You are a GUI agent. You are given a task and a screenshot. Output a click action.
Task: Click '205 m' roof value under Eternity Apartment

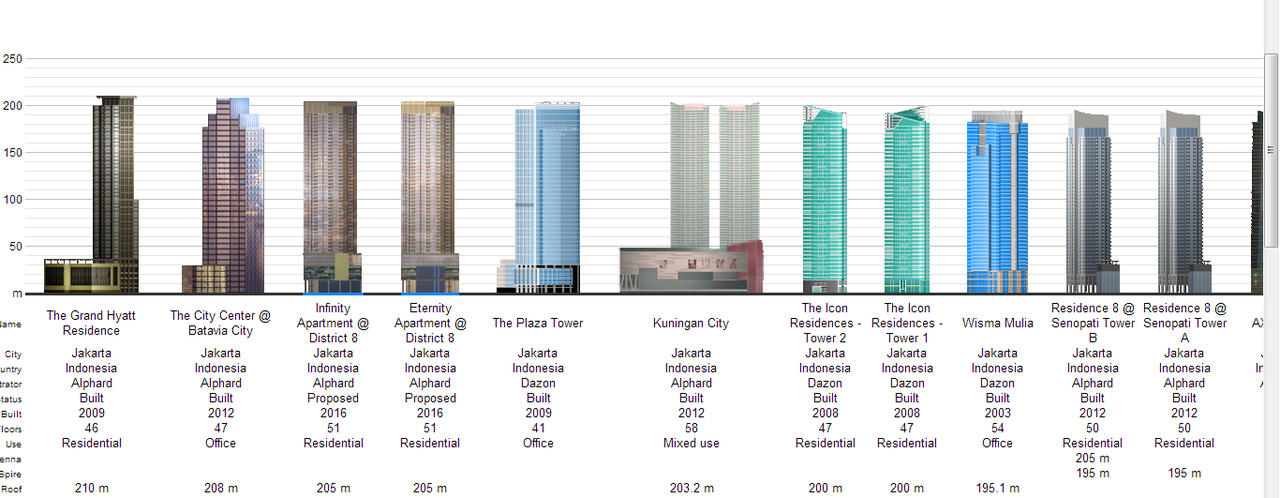(430, 488)
